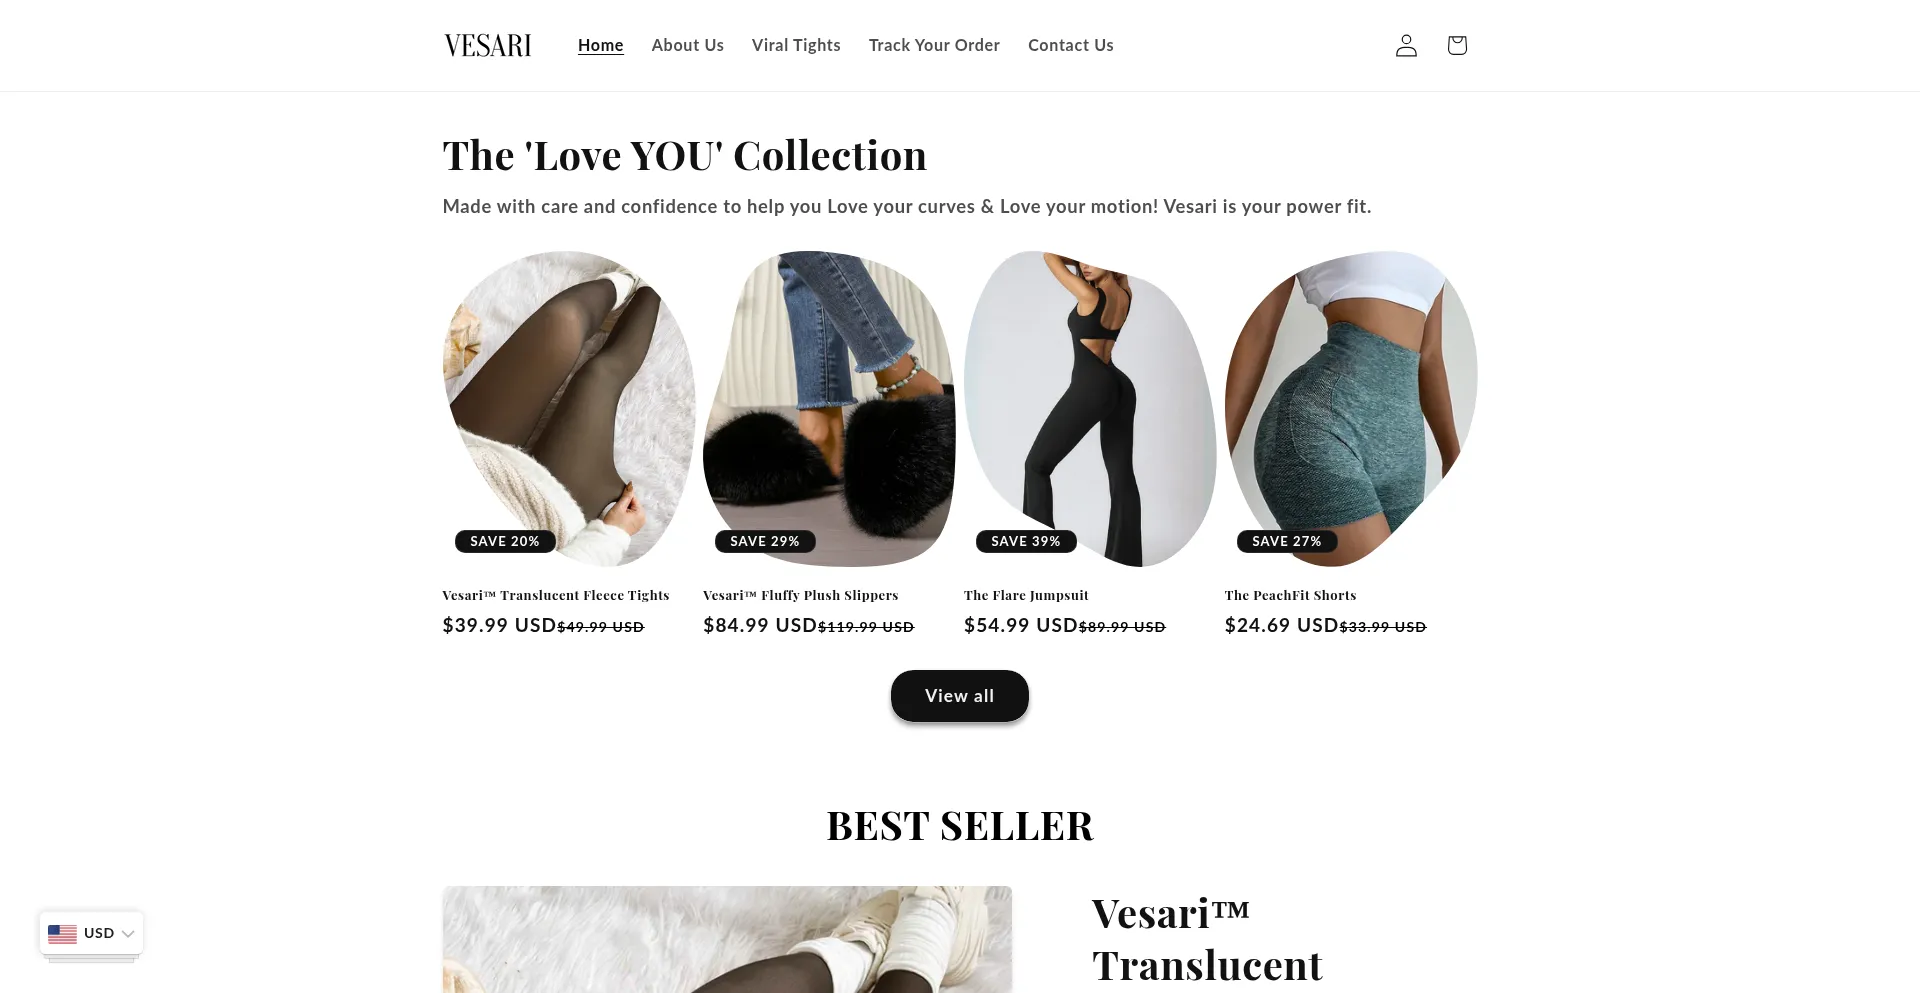Open The PeachFit Shorts product image
The height and width of the screenshot is (993, 1920).
coord(1351,409)
